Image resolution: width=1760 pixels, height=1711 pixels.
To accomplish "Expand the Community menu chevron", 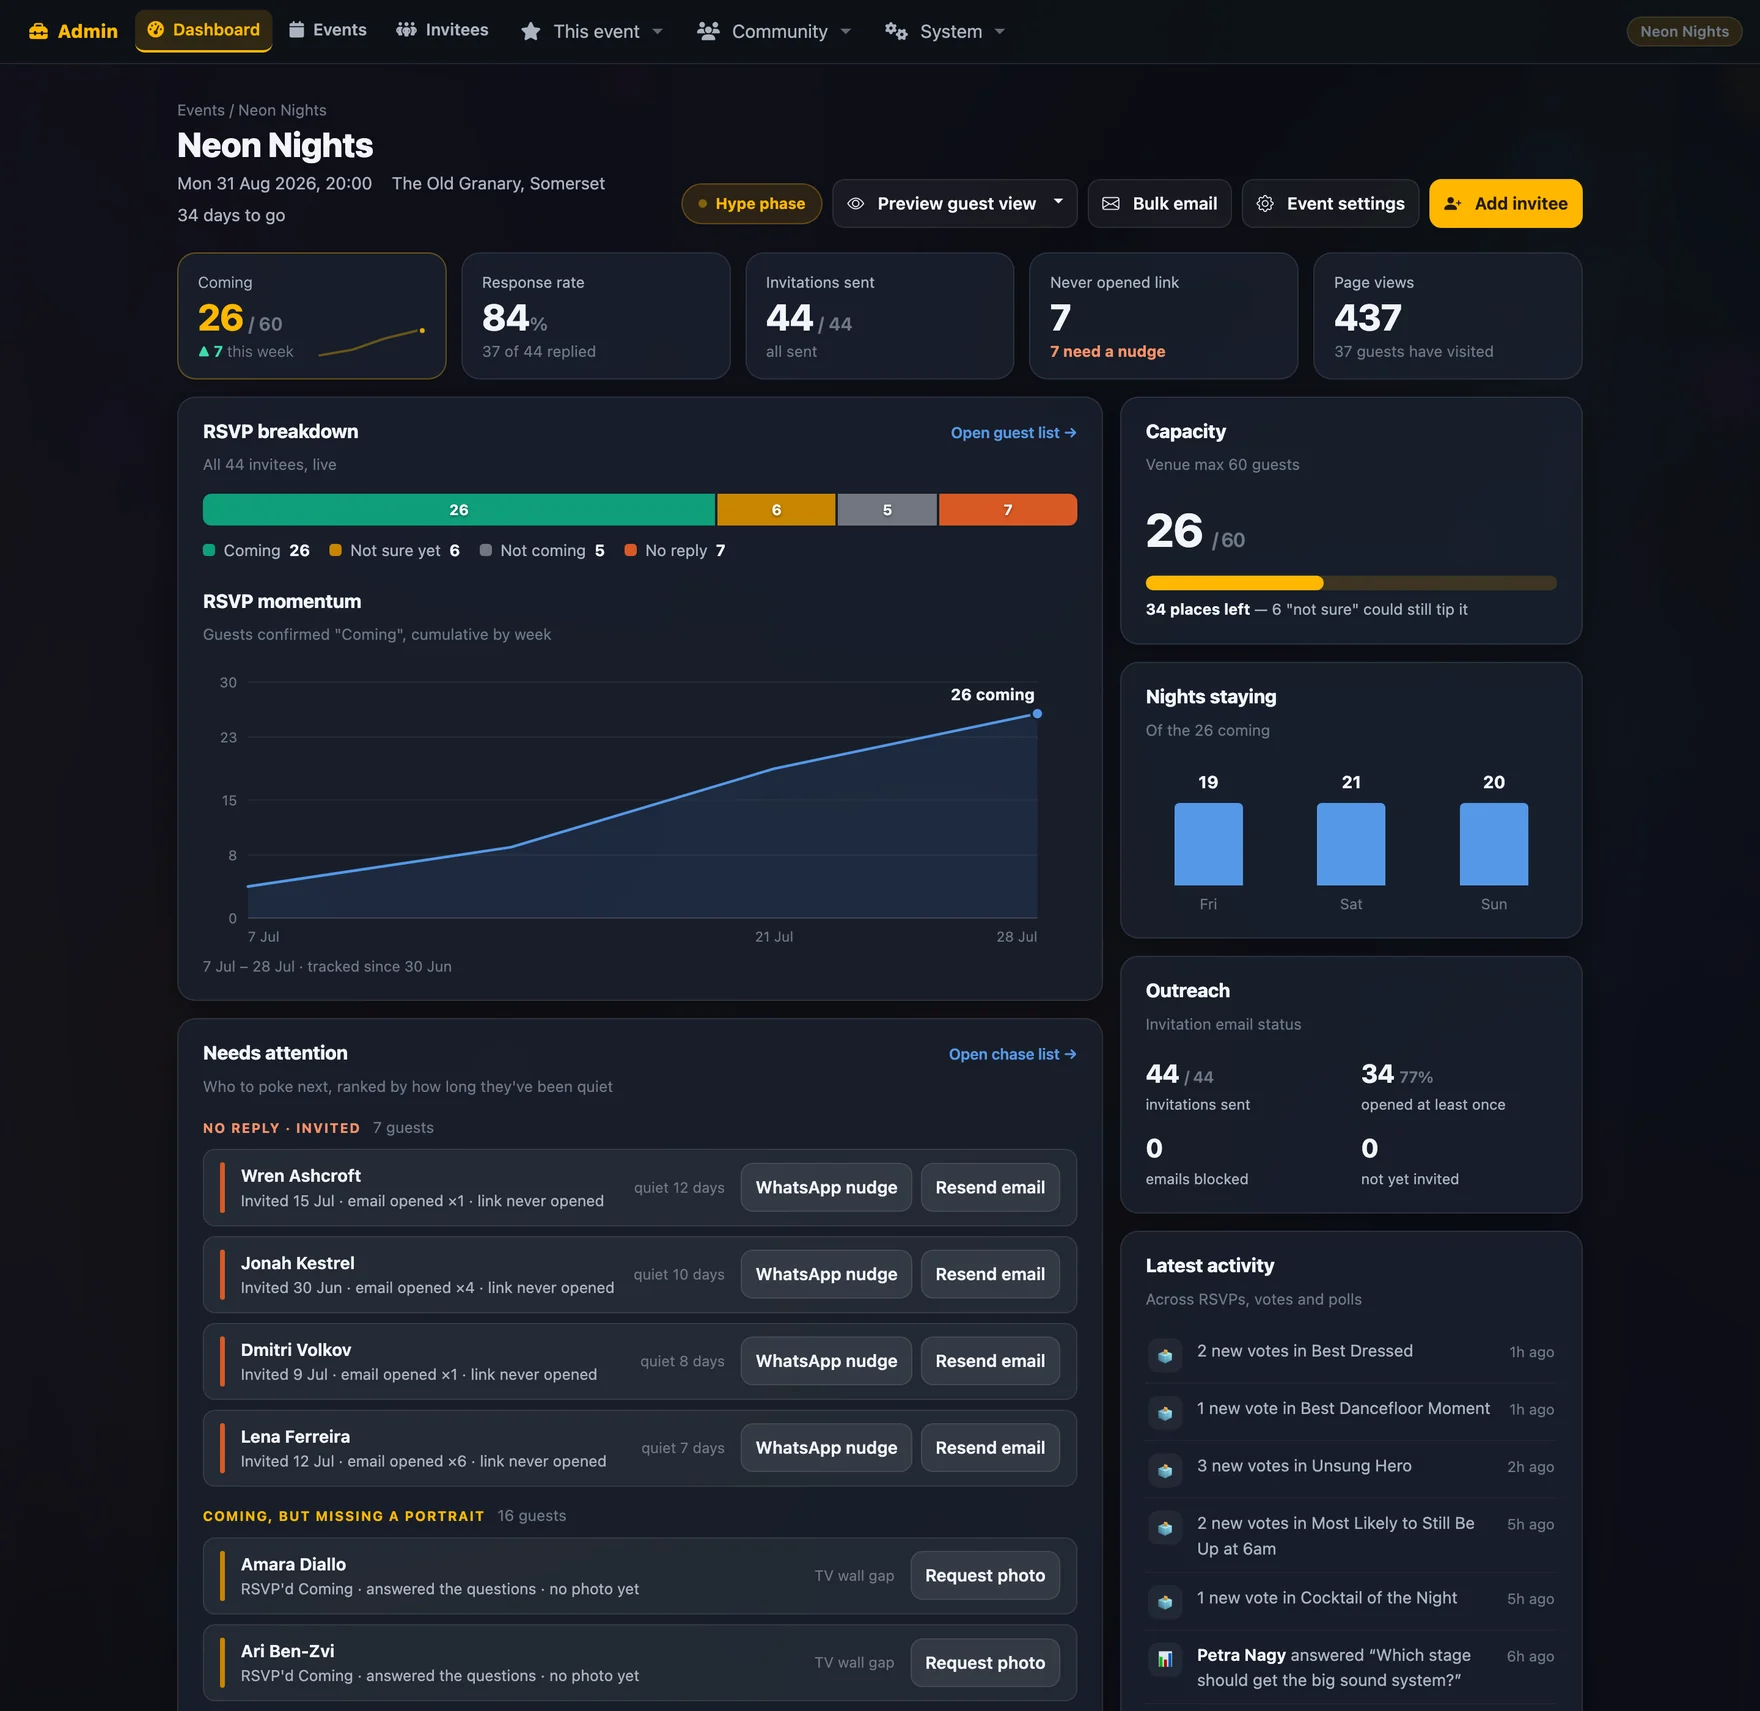I will [x=846, y=32].
